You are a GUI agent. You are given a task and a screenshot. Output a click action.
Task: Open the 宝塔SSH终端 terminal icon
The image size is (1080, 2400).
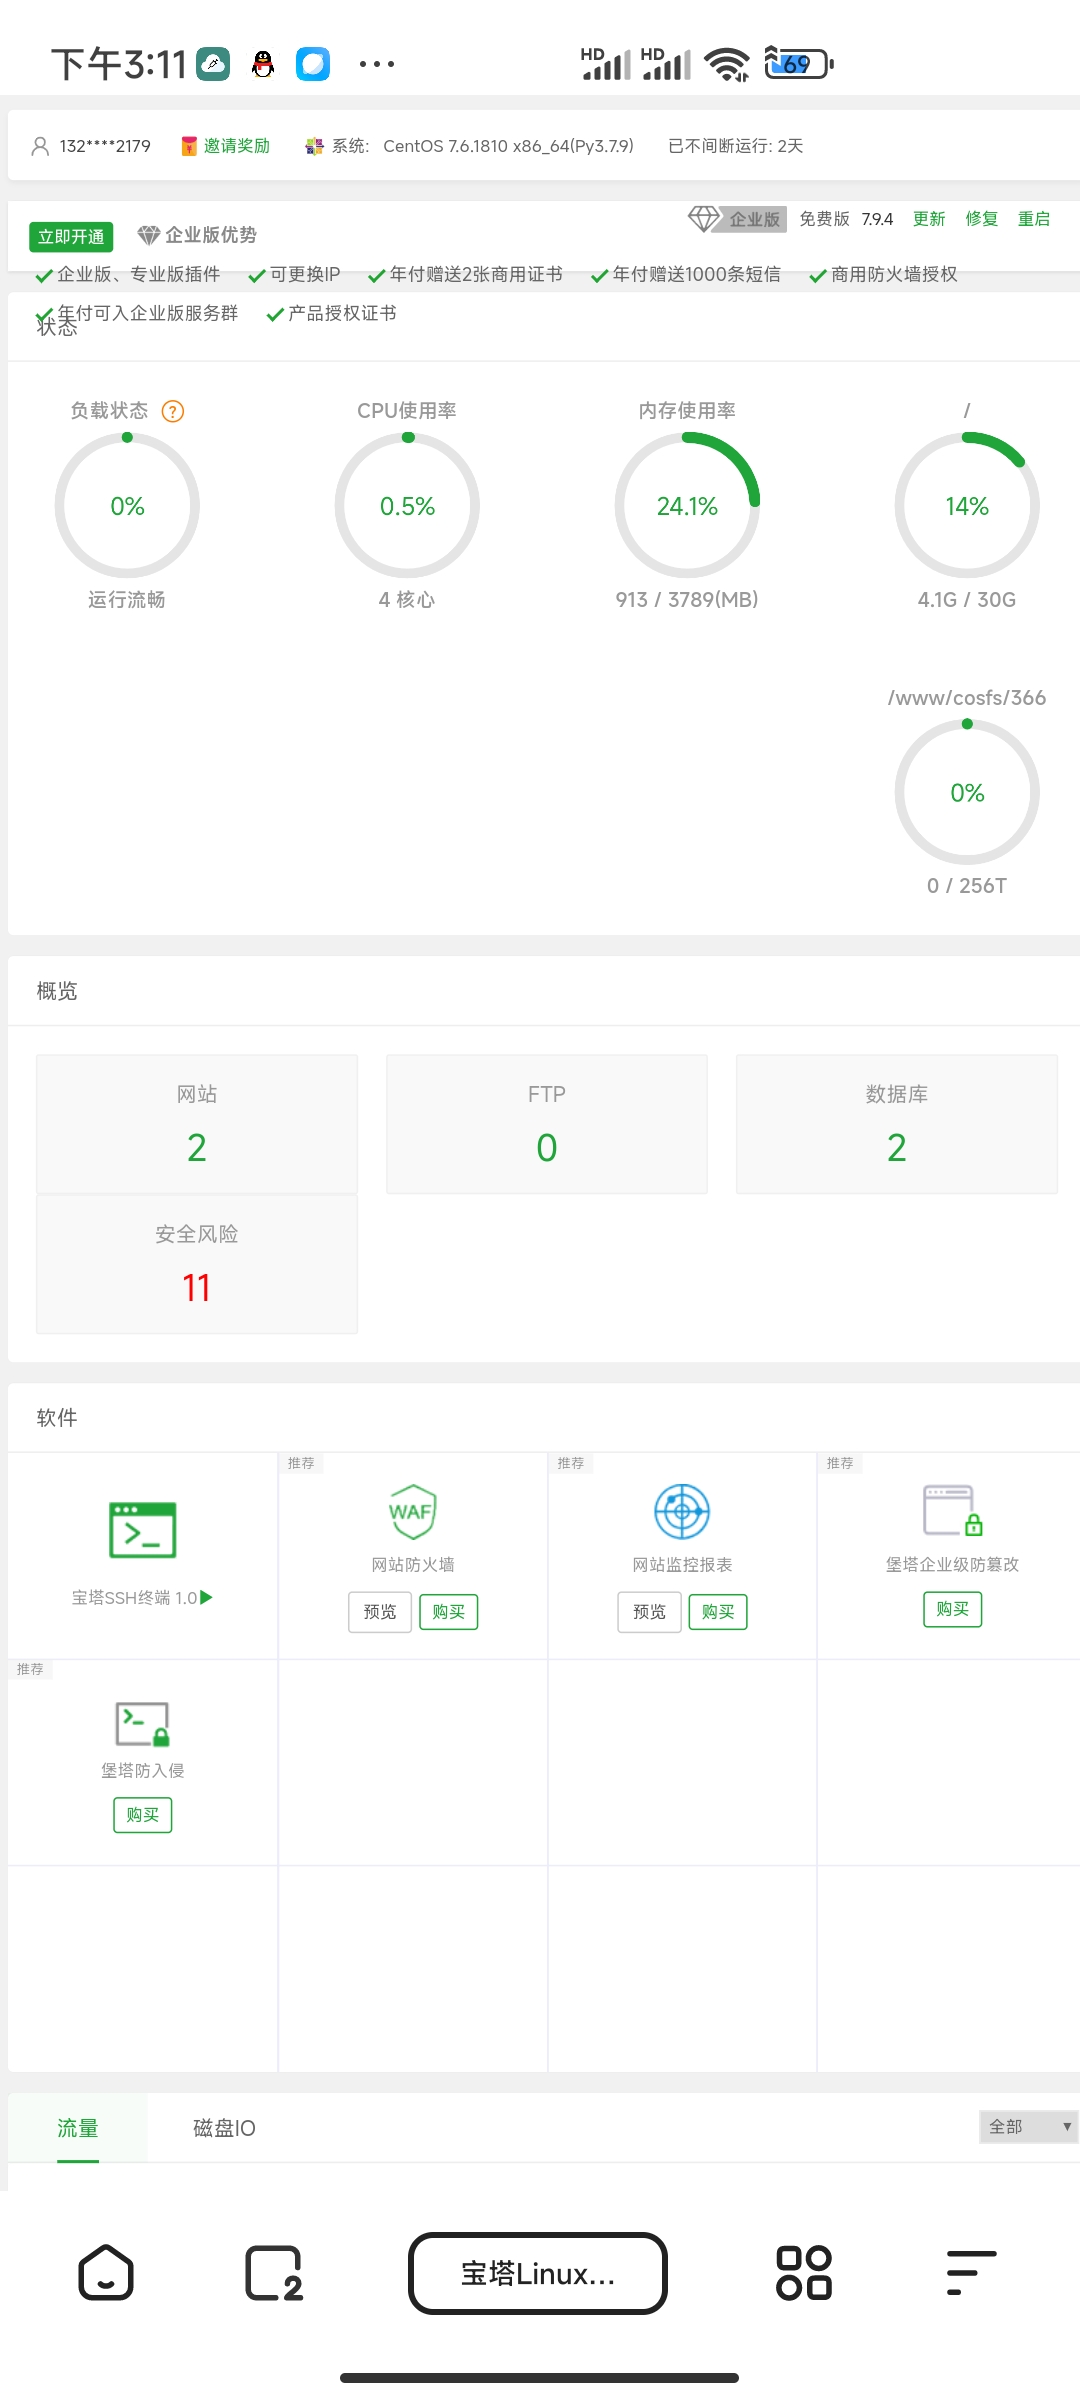coord(143,1530)
